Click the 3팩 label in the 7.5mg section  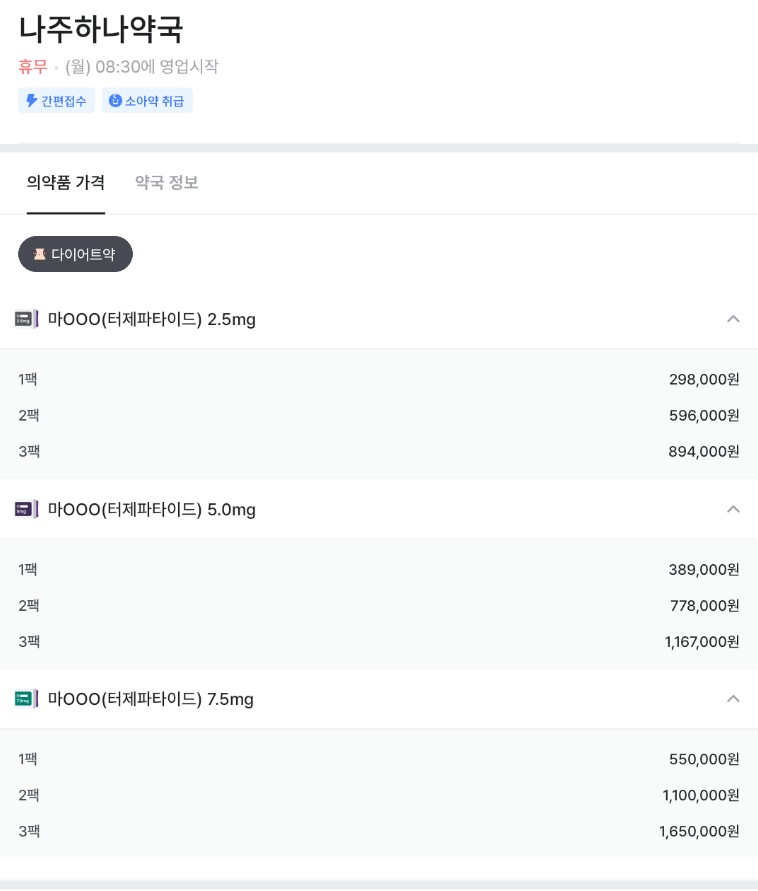coord(29,832)
